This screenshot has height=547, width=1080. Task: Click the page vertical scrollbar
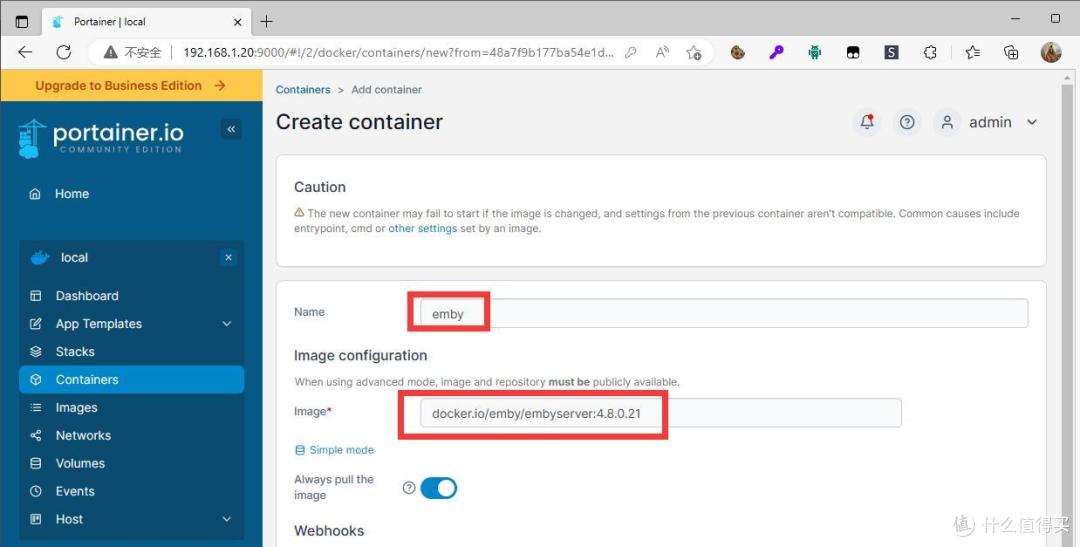pos(1068,309)
